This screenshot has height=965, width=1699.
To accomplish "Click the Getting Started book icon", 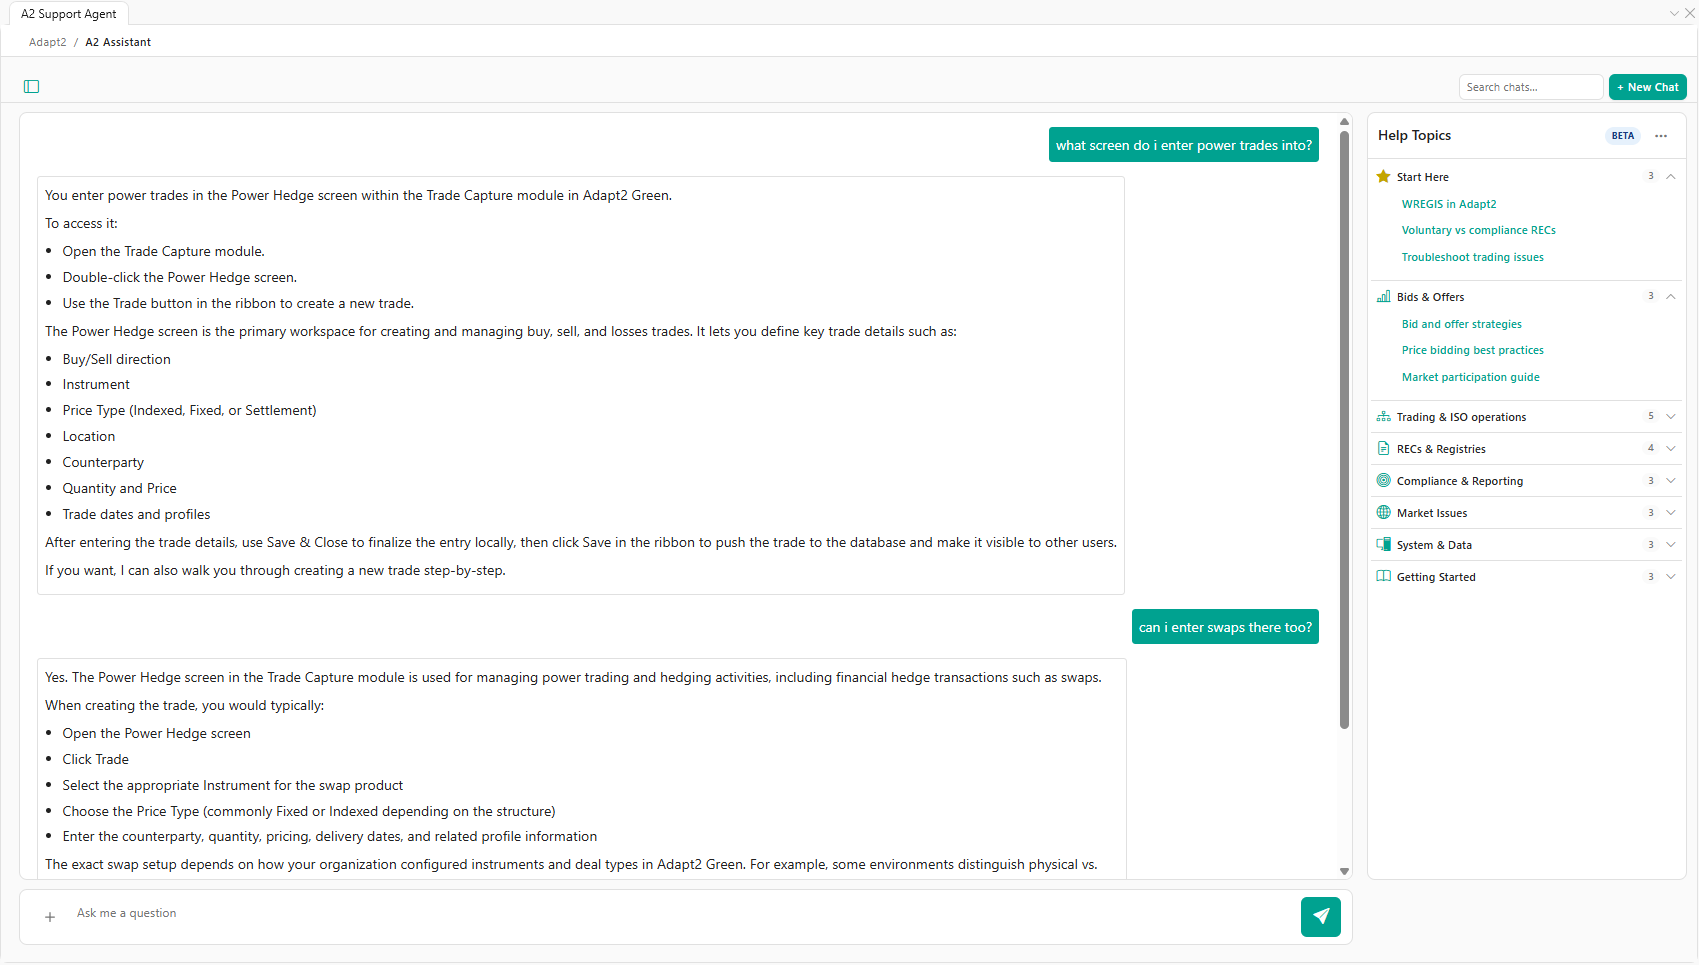I will point(1384,577).
